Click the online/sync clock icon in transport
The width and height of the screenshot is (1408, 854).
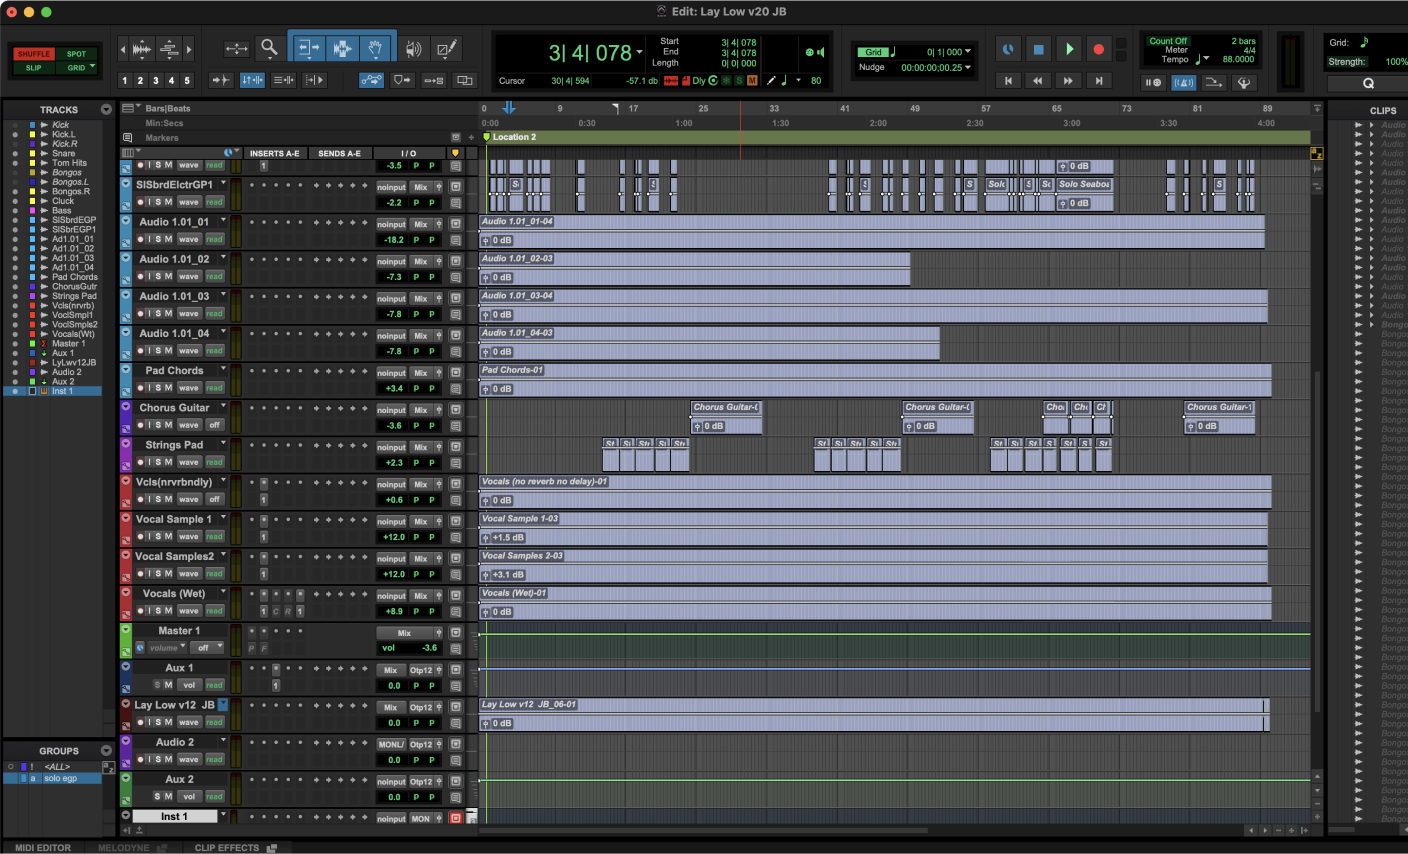(x=1008, y=49)
